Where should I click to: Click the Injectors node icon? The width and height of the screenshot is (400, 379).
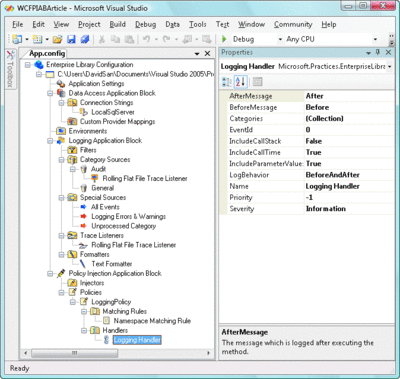[72, 283]
